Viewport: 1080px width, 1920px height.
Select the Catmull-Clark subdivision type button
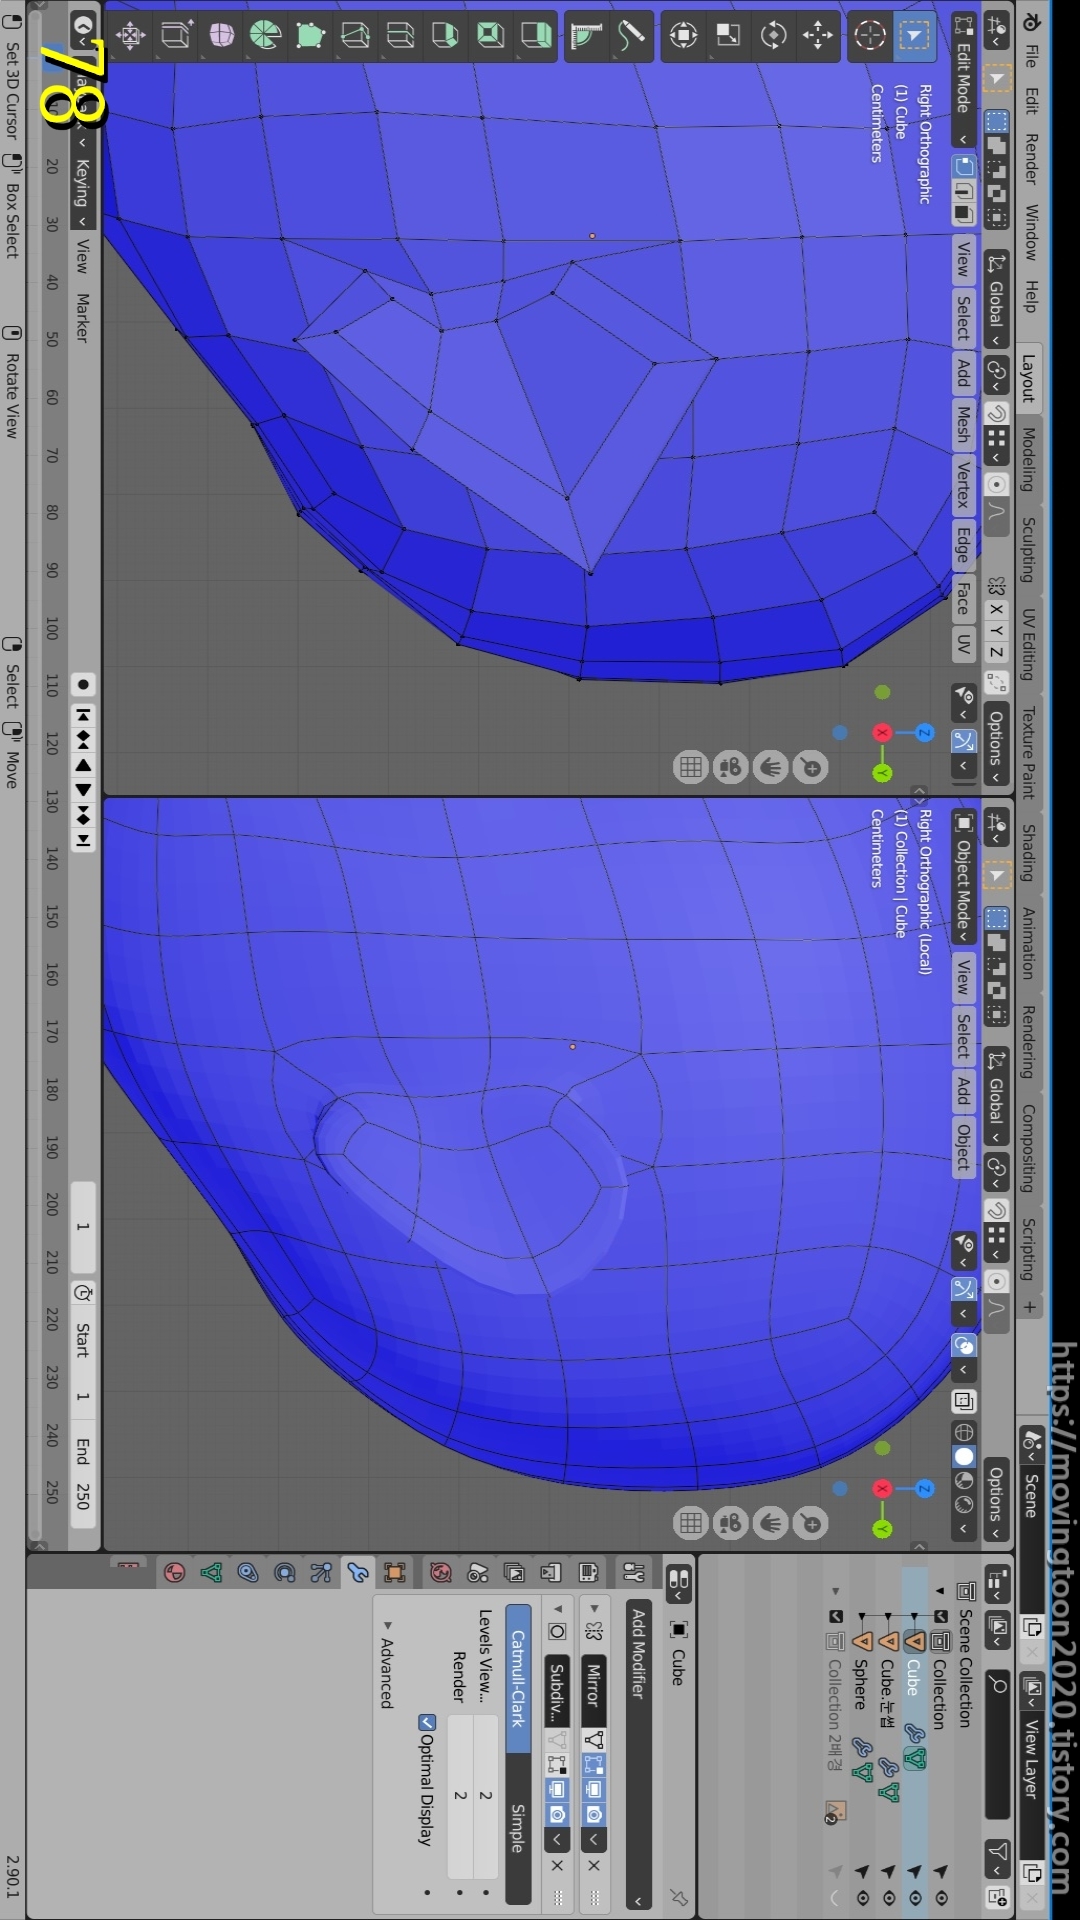(518, 1678)
